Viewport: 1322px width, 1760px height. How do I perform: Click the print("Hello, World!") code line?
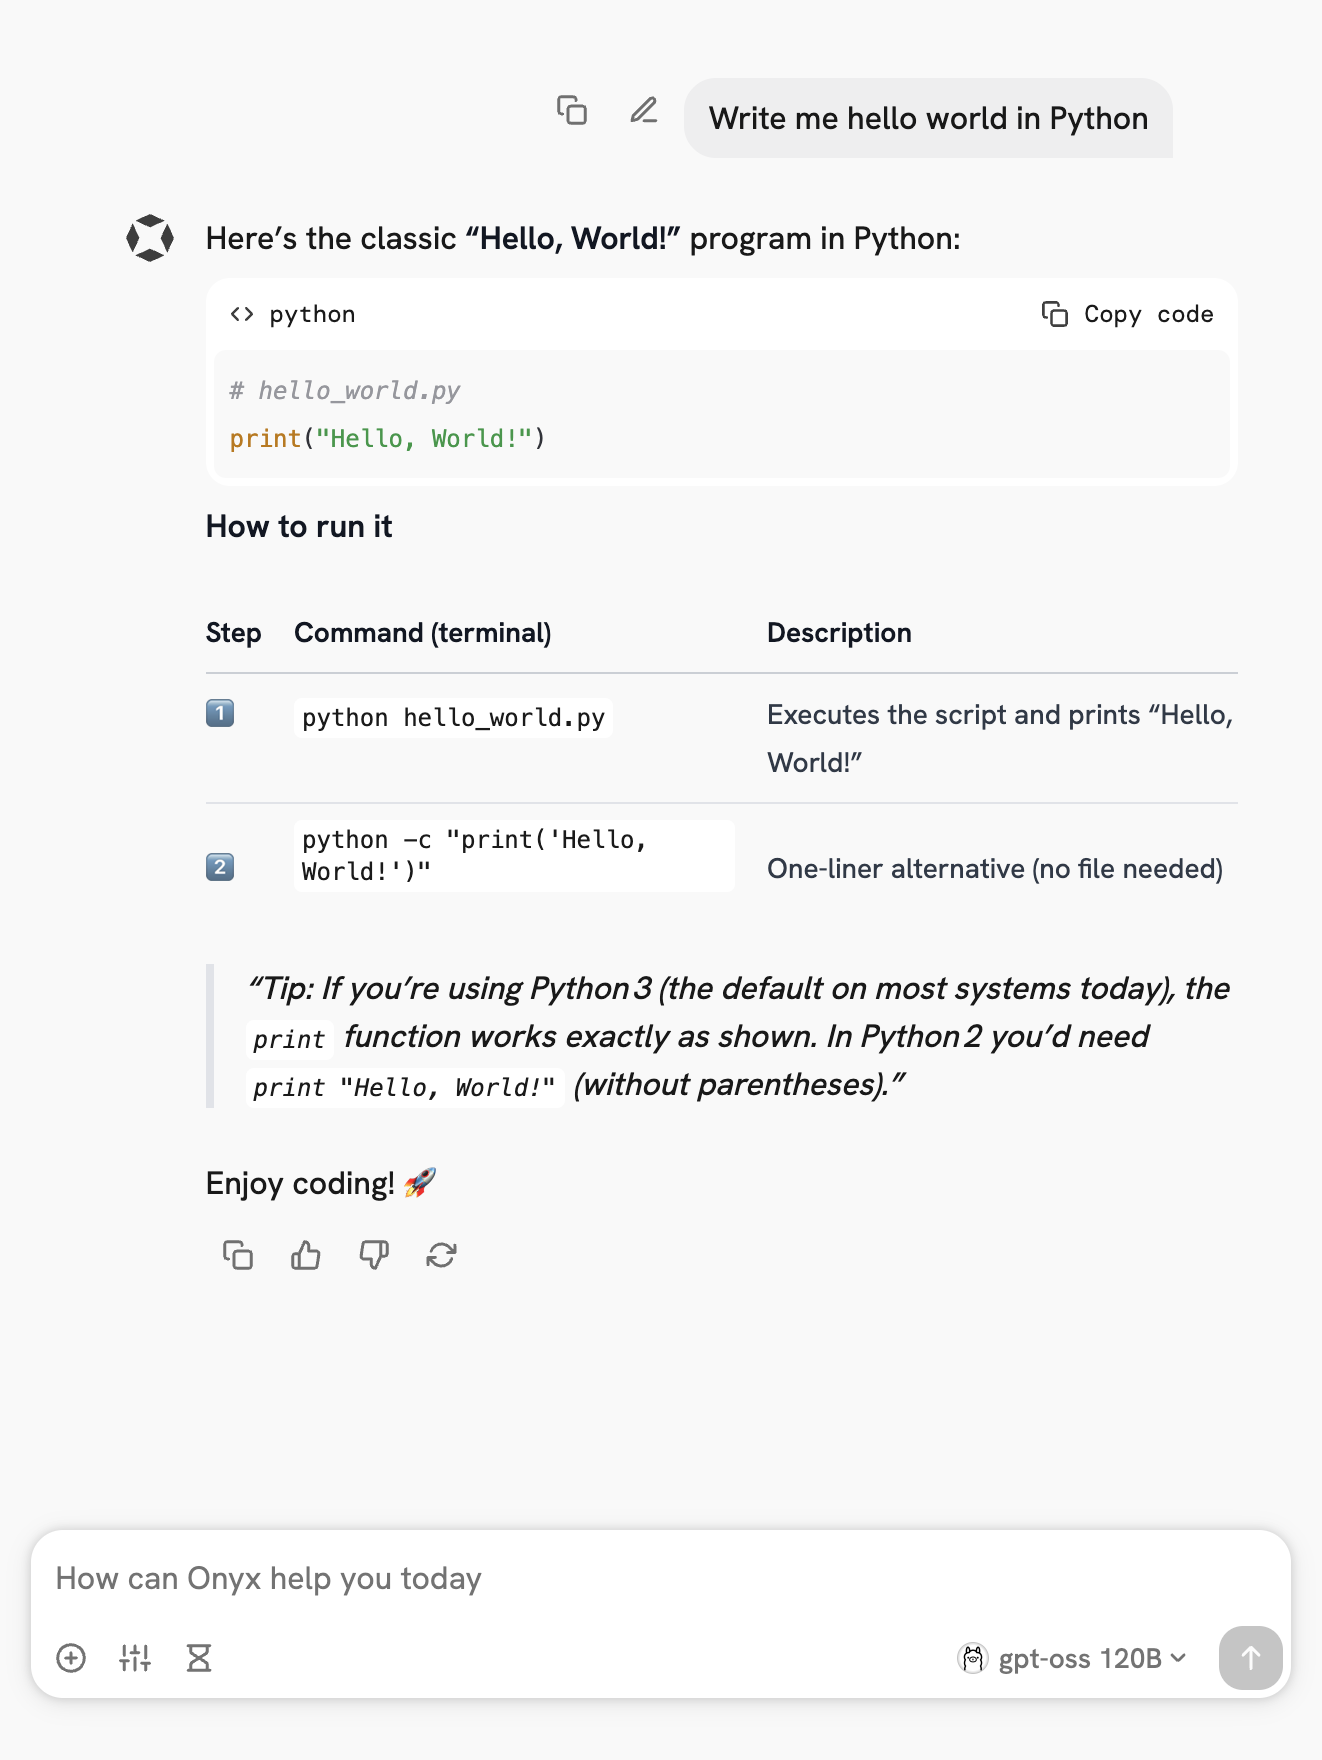point(387,438)
